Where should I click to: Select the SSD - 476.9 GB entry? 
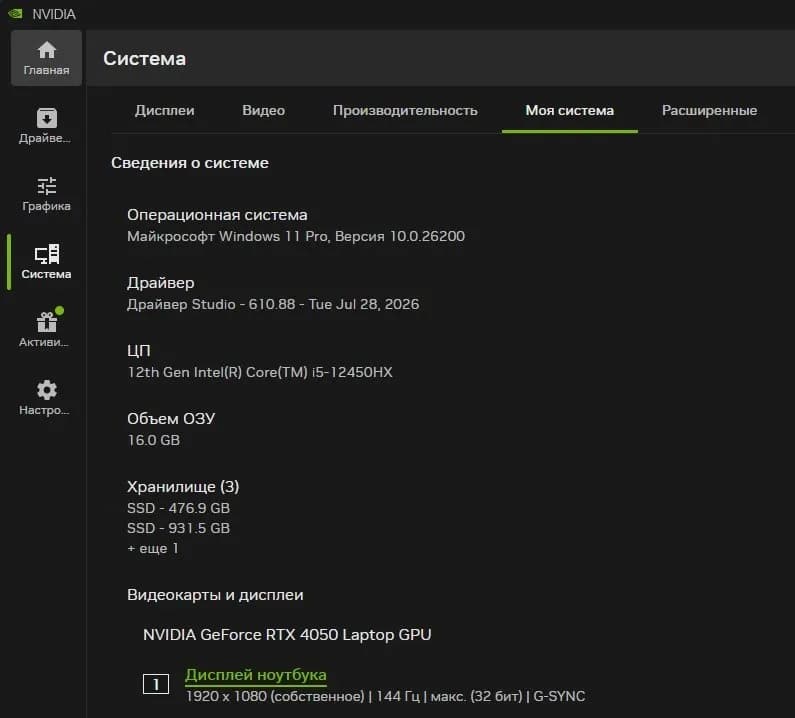pos(178,508)
